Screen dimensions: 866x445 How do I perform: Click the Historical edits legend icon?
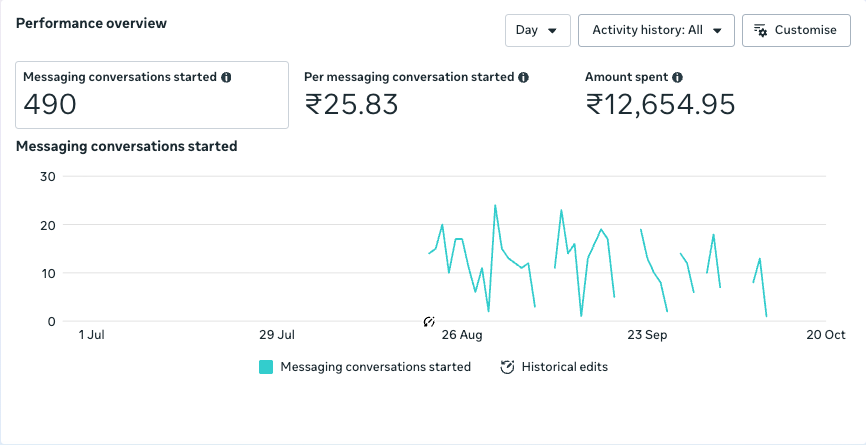507,367
